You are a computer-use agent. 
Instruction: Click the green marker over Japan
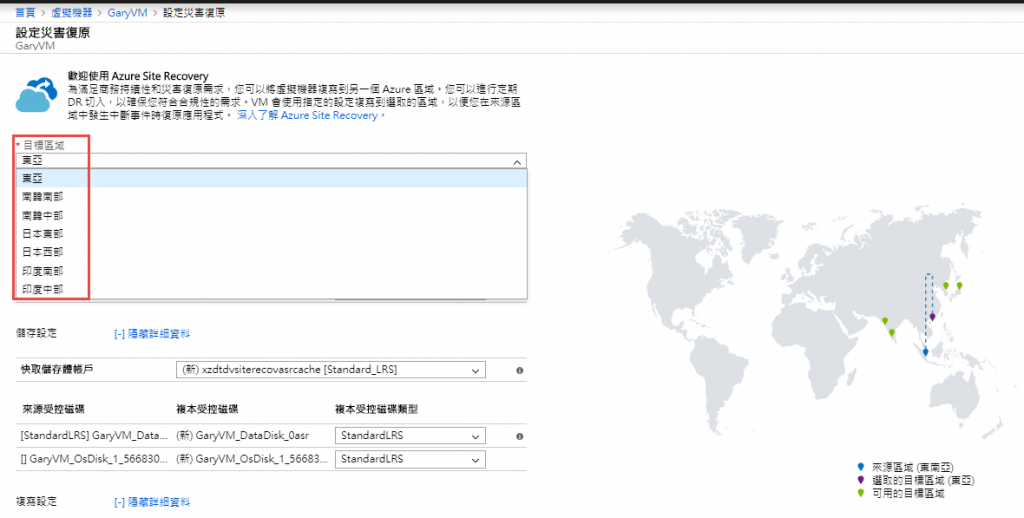959,285
